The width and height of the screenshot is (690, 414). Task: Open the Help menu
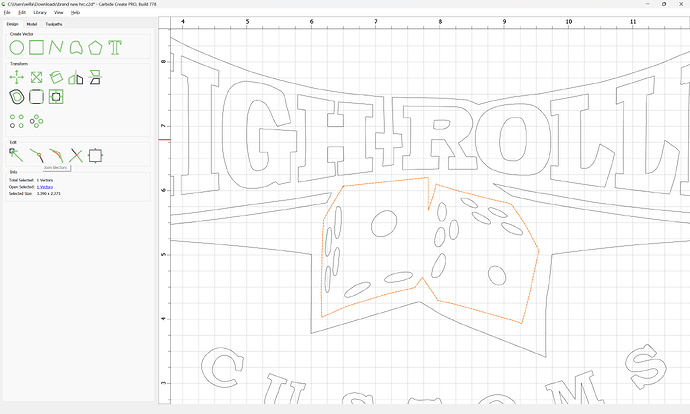point(76,12)
